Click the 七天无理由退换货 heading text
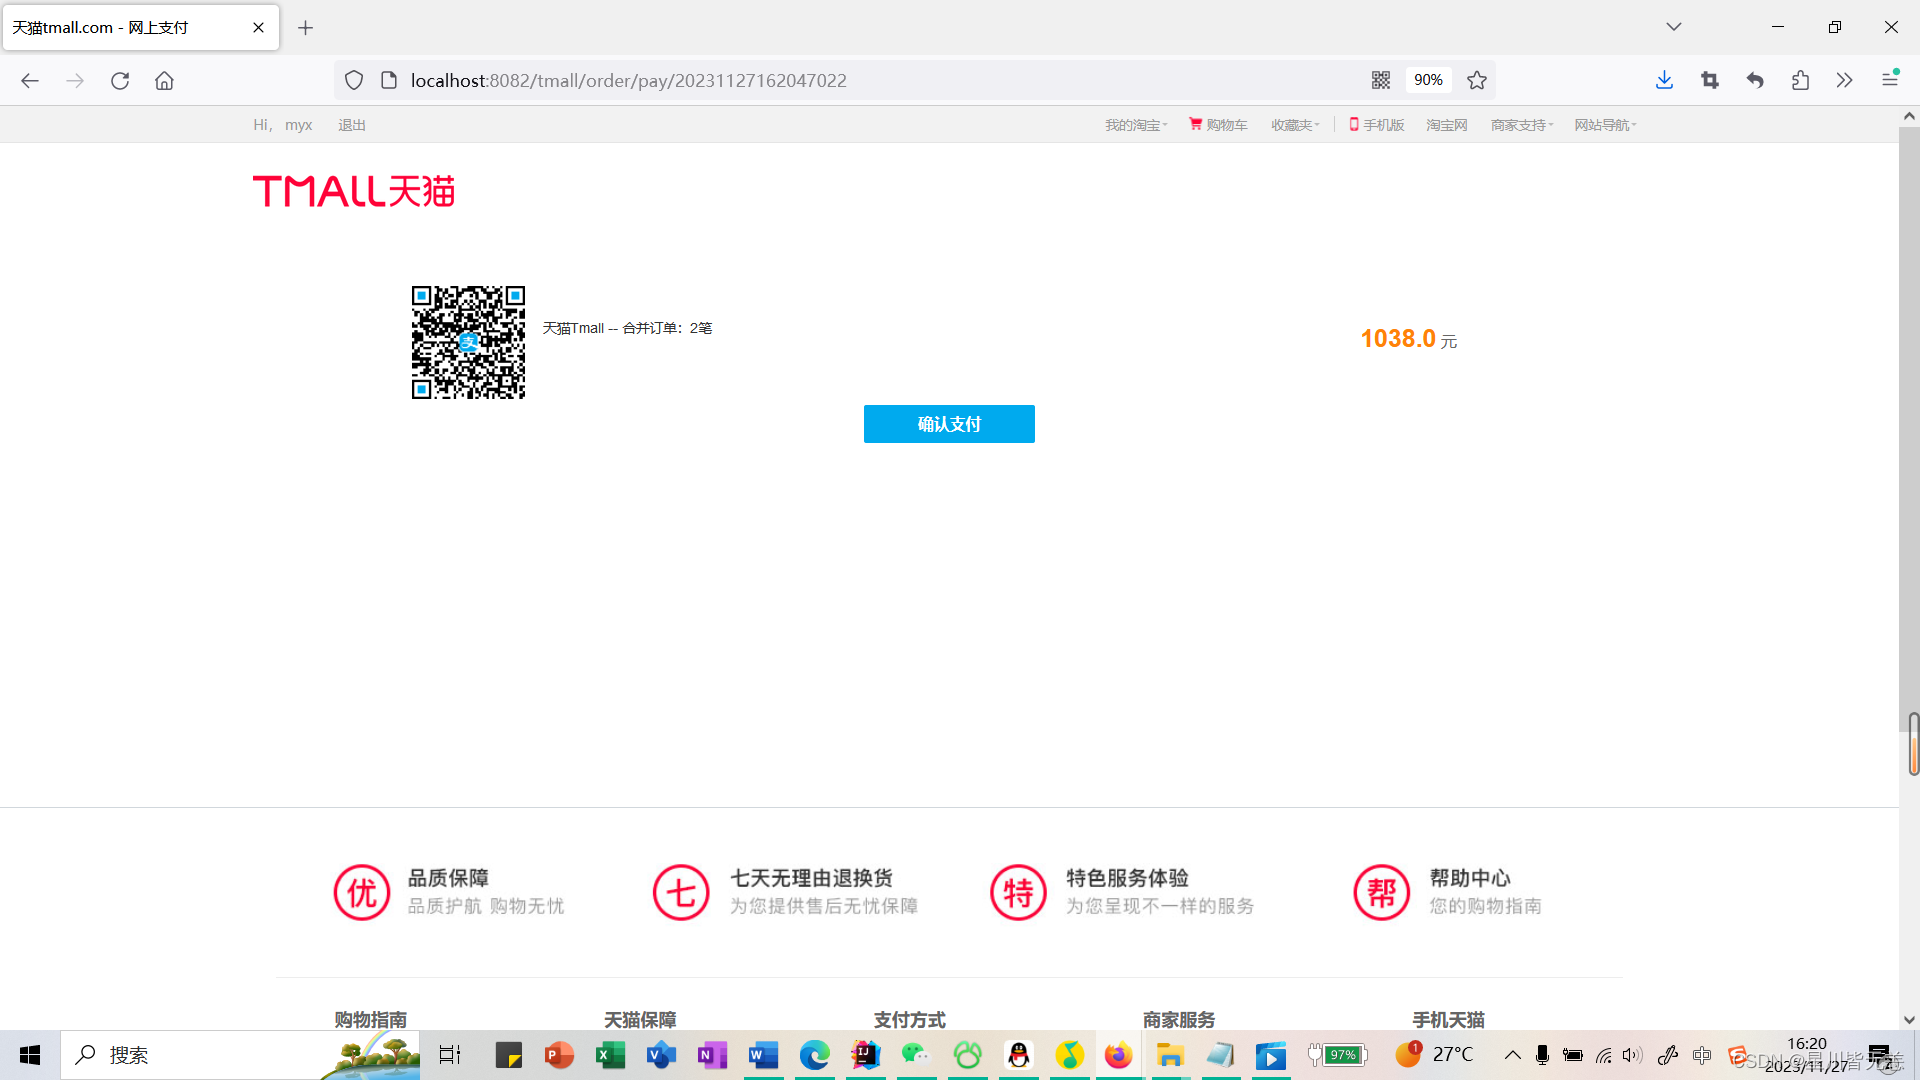1920x1080 pixels. point(811,878)
